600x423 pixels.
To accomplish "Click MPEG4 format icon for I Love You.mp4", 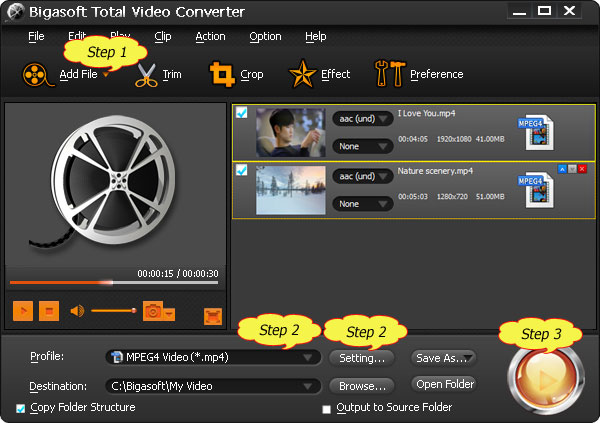I will point(536,132).
